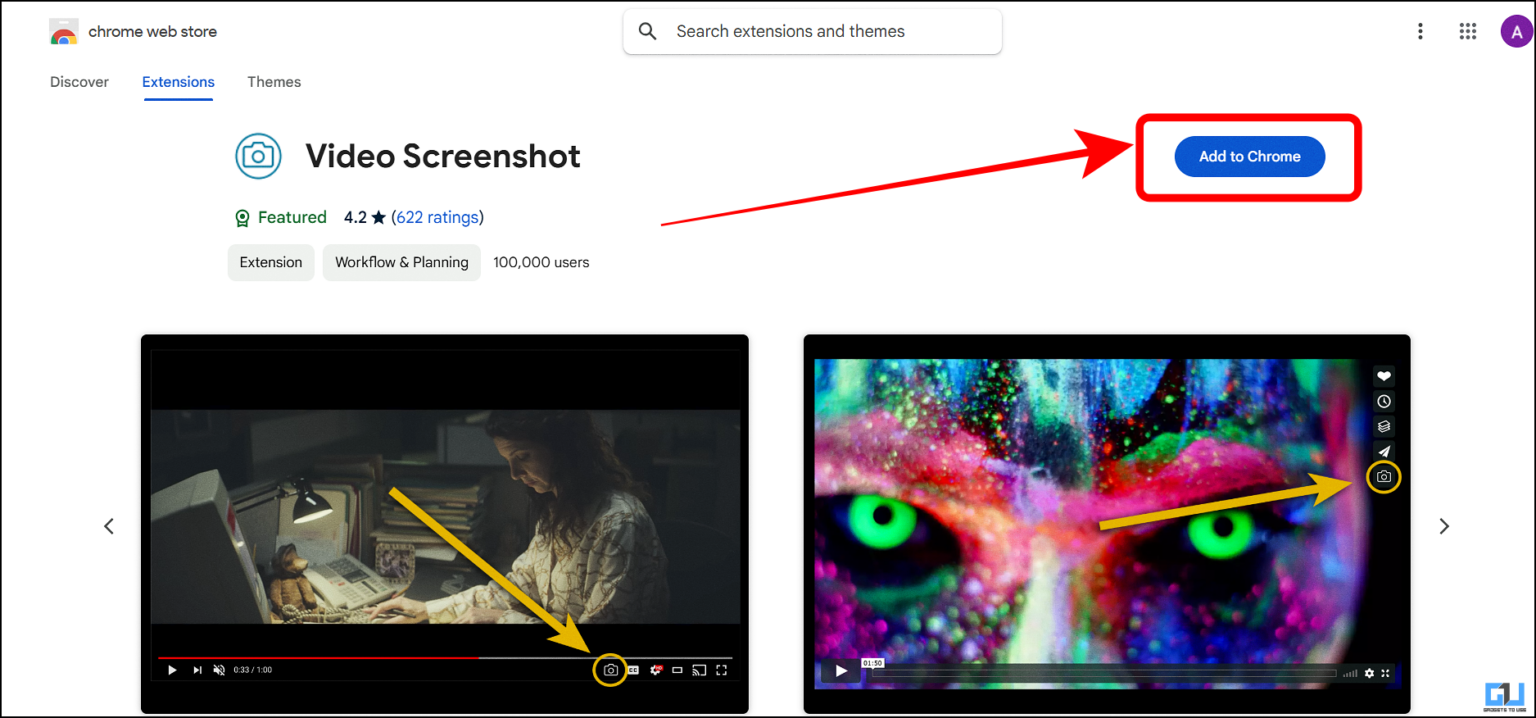This screenshot has height=718, width=1536.
Task: Enable fullscreen on the left video player
Action: point(722,669)
